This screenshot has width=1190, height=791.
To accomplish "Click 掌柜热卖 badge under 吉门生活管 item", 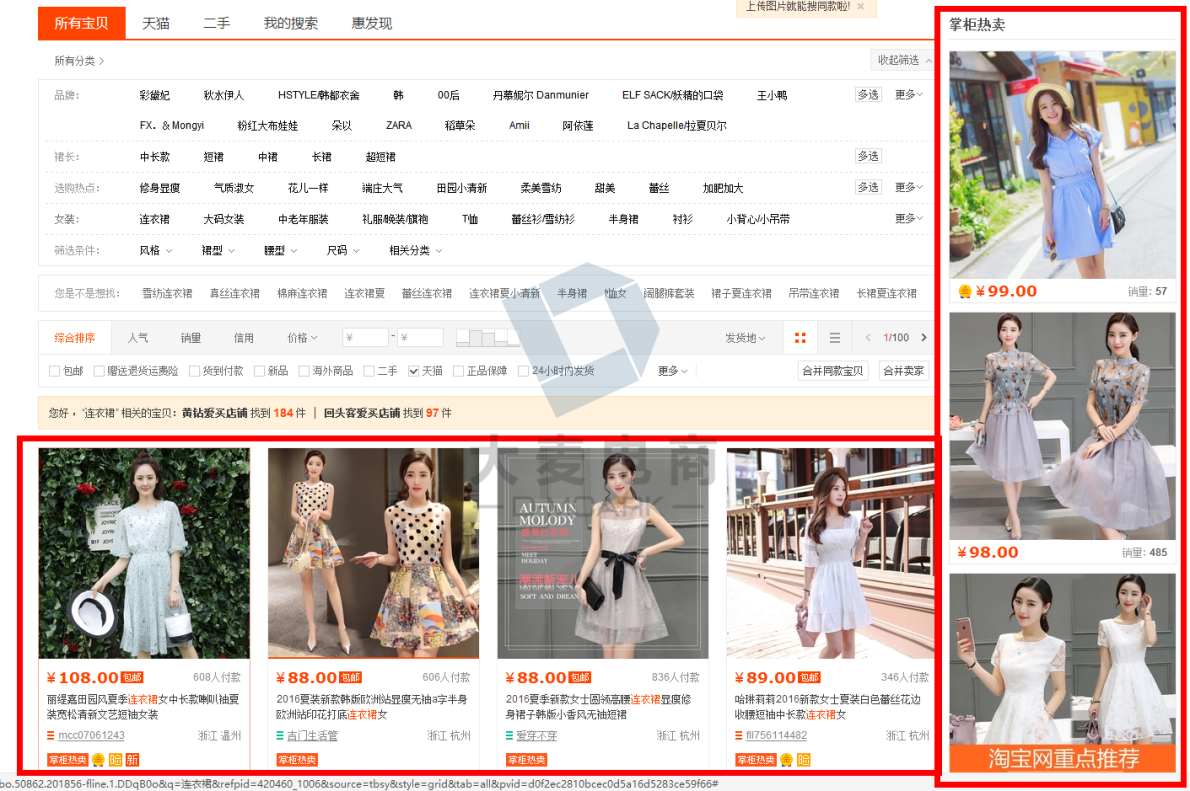I will point(297,760).
